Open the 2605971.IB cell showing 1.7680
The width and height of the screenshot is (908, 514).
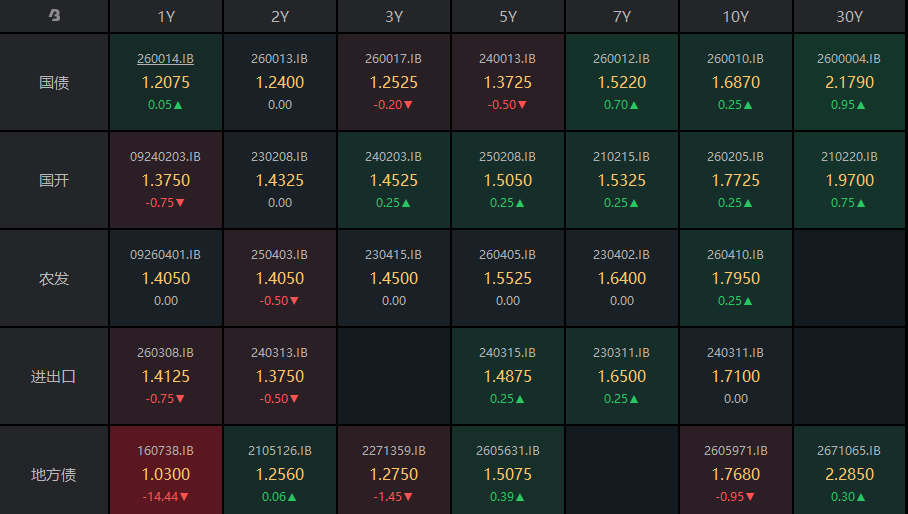tap(735, 470)
